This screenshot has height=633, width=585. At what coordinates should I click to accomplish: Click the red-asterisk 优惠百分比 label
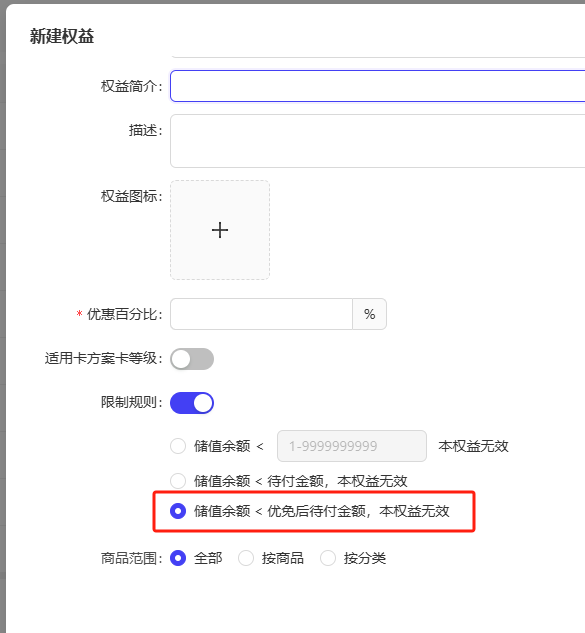pyautogui.click(x=120, y=314)
